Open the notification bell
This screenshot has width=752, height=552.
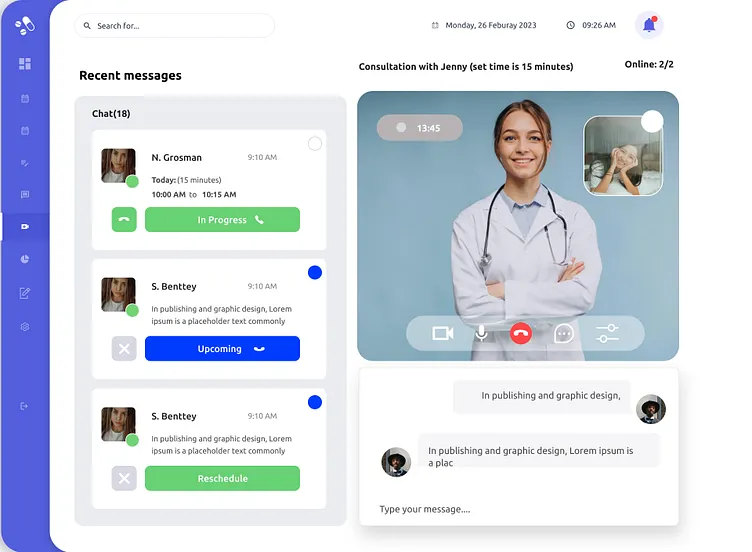coord(649,24)
